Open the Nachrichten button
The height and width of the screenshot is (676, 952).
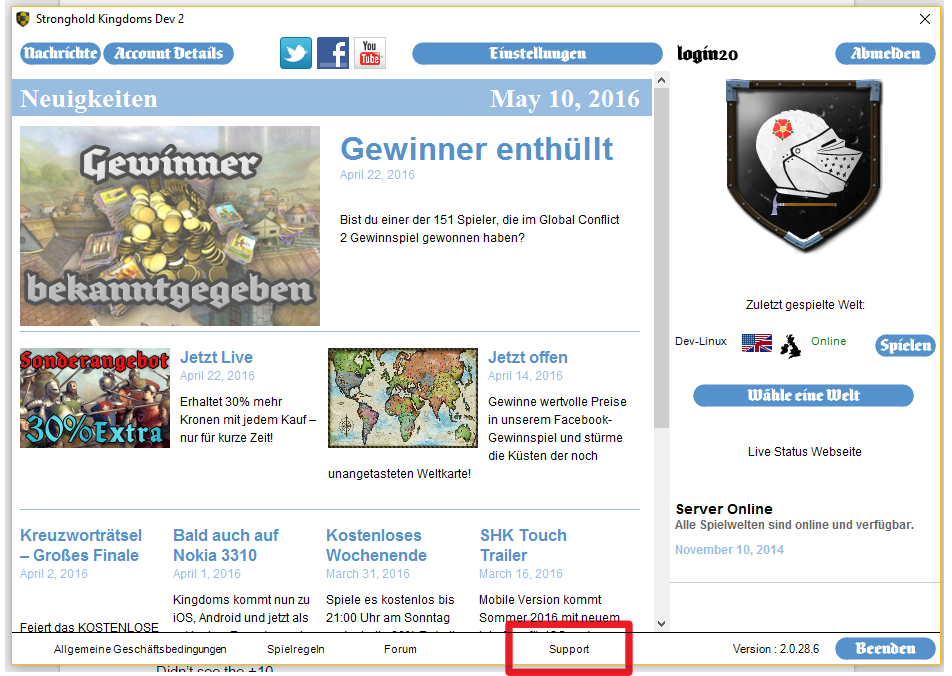pyautogui.click(x=60, y=53)
